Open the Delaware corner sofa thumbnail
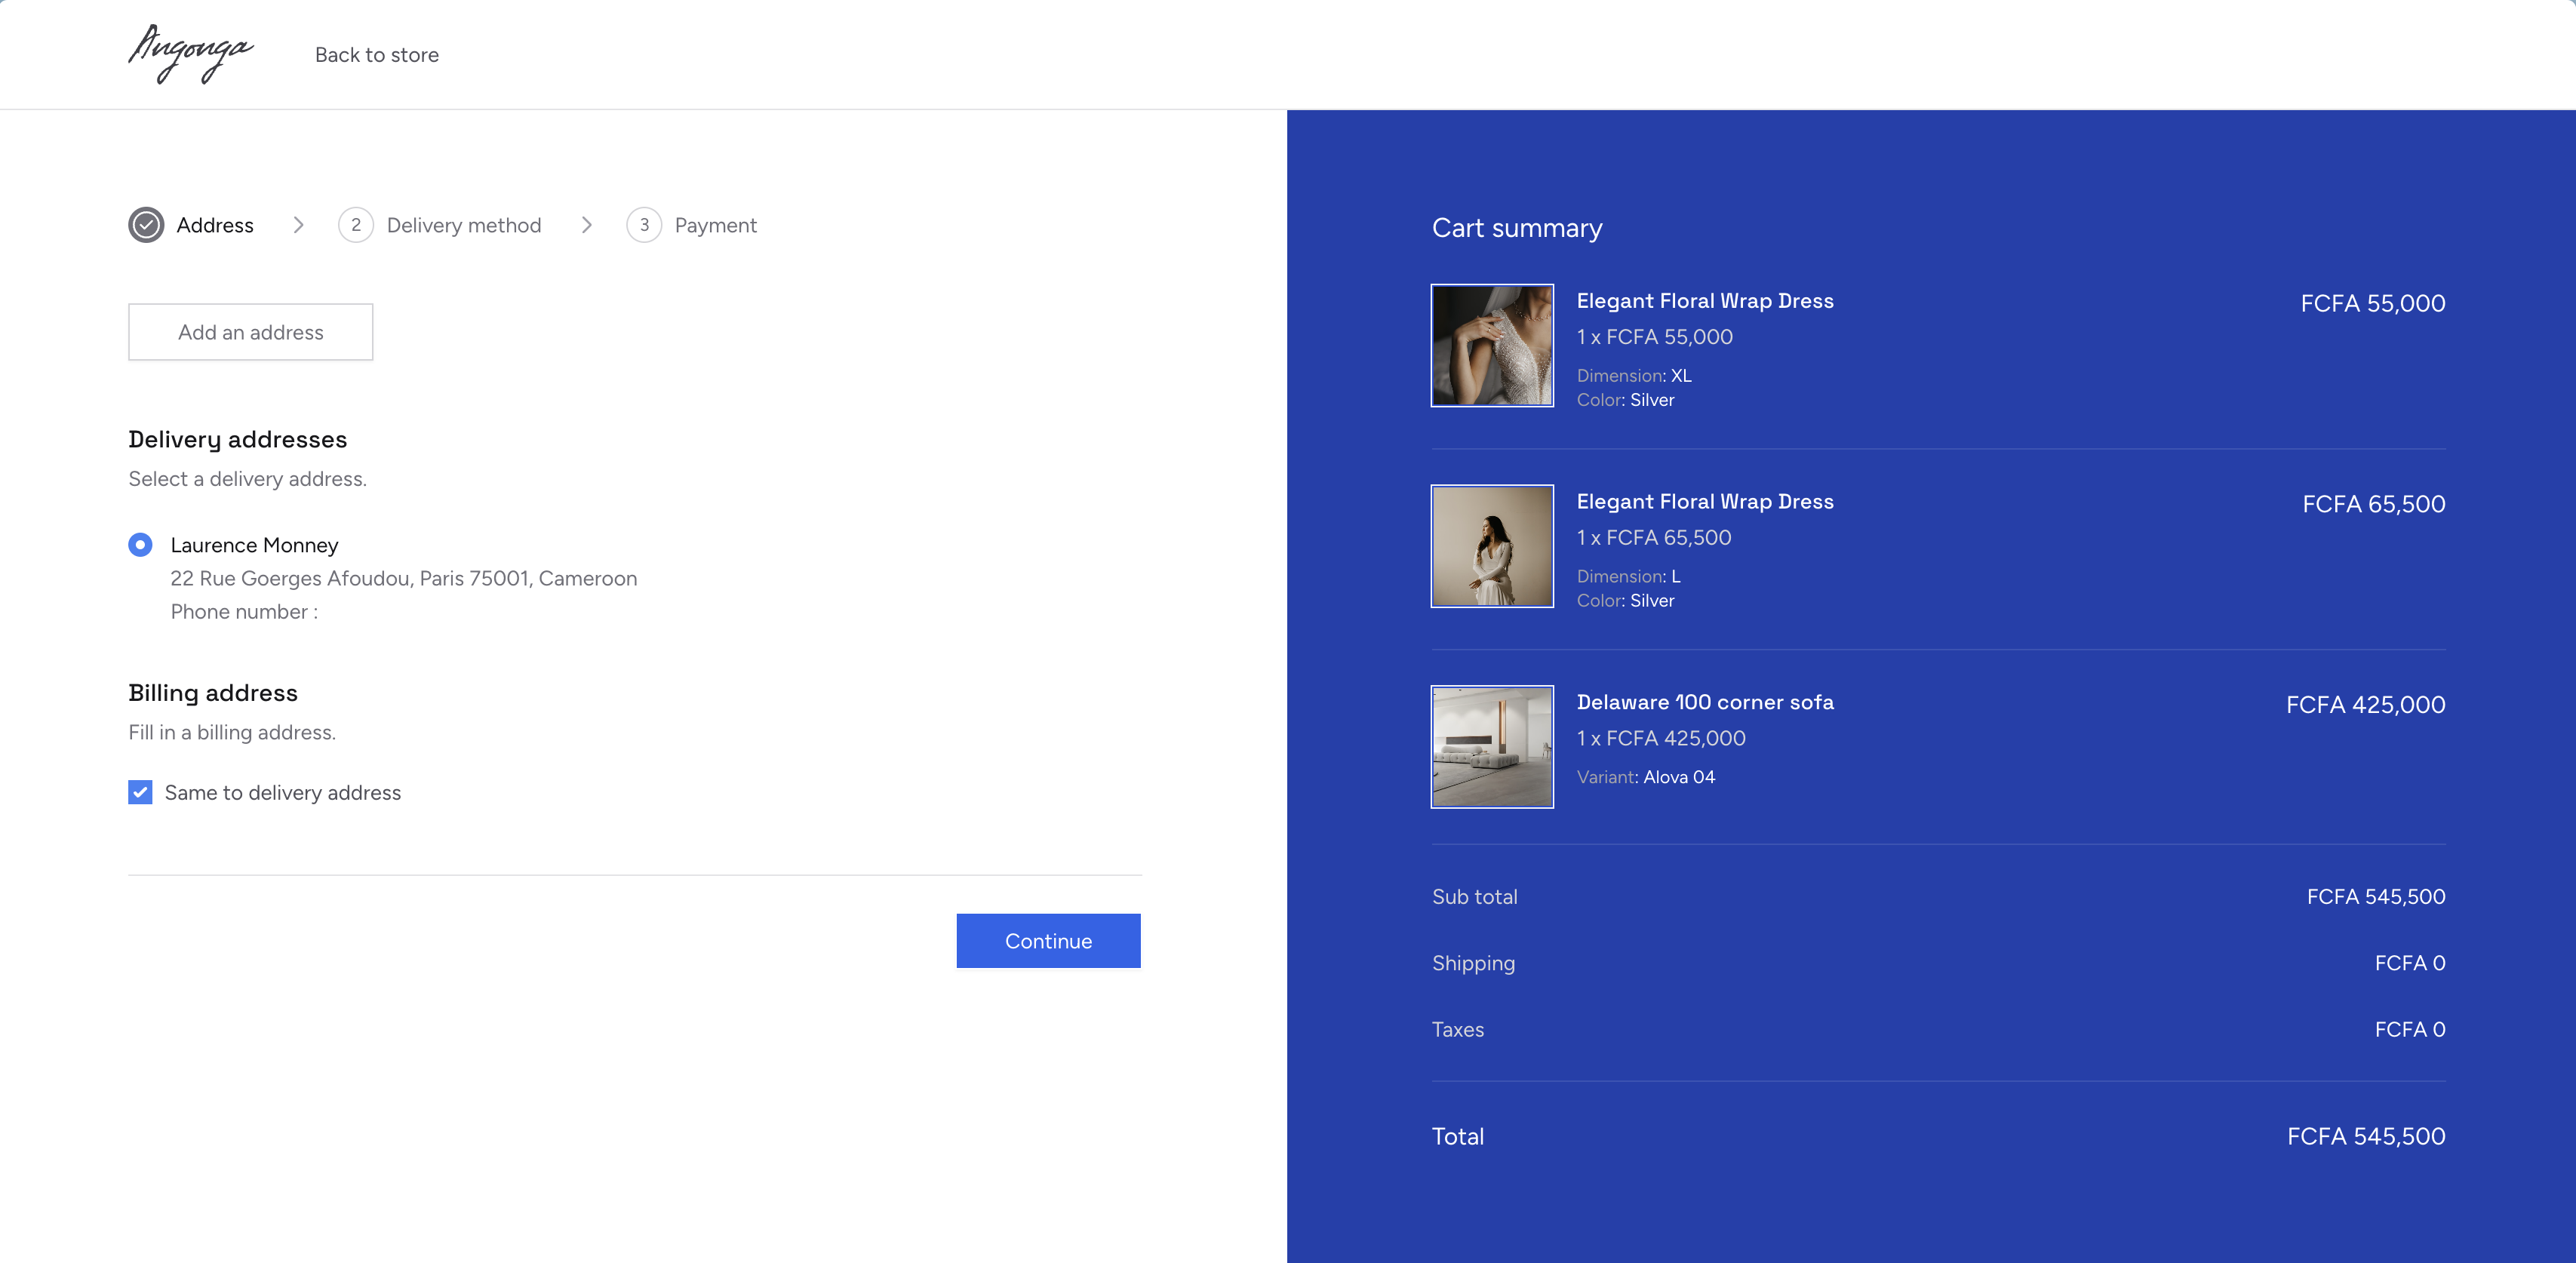Image resolution: width=2576 pixels, height=1263 pixels. [1492, 746]
